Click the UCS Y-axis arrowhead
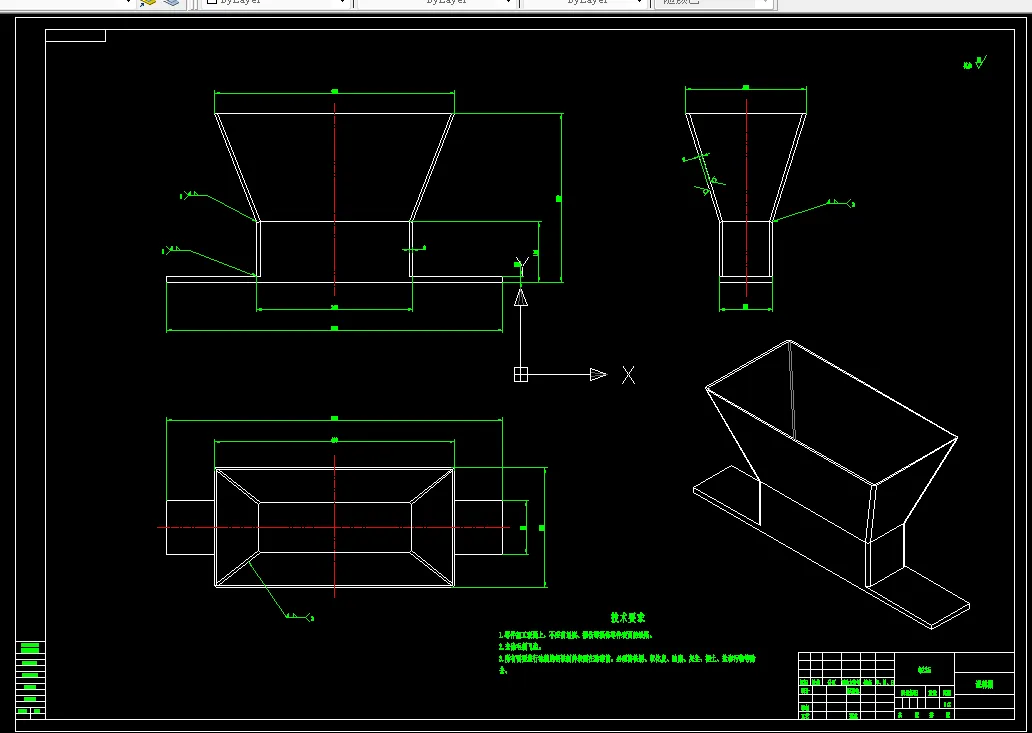This screenshot has width=1032, height=733. coord(521,298)
